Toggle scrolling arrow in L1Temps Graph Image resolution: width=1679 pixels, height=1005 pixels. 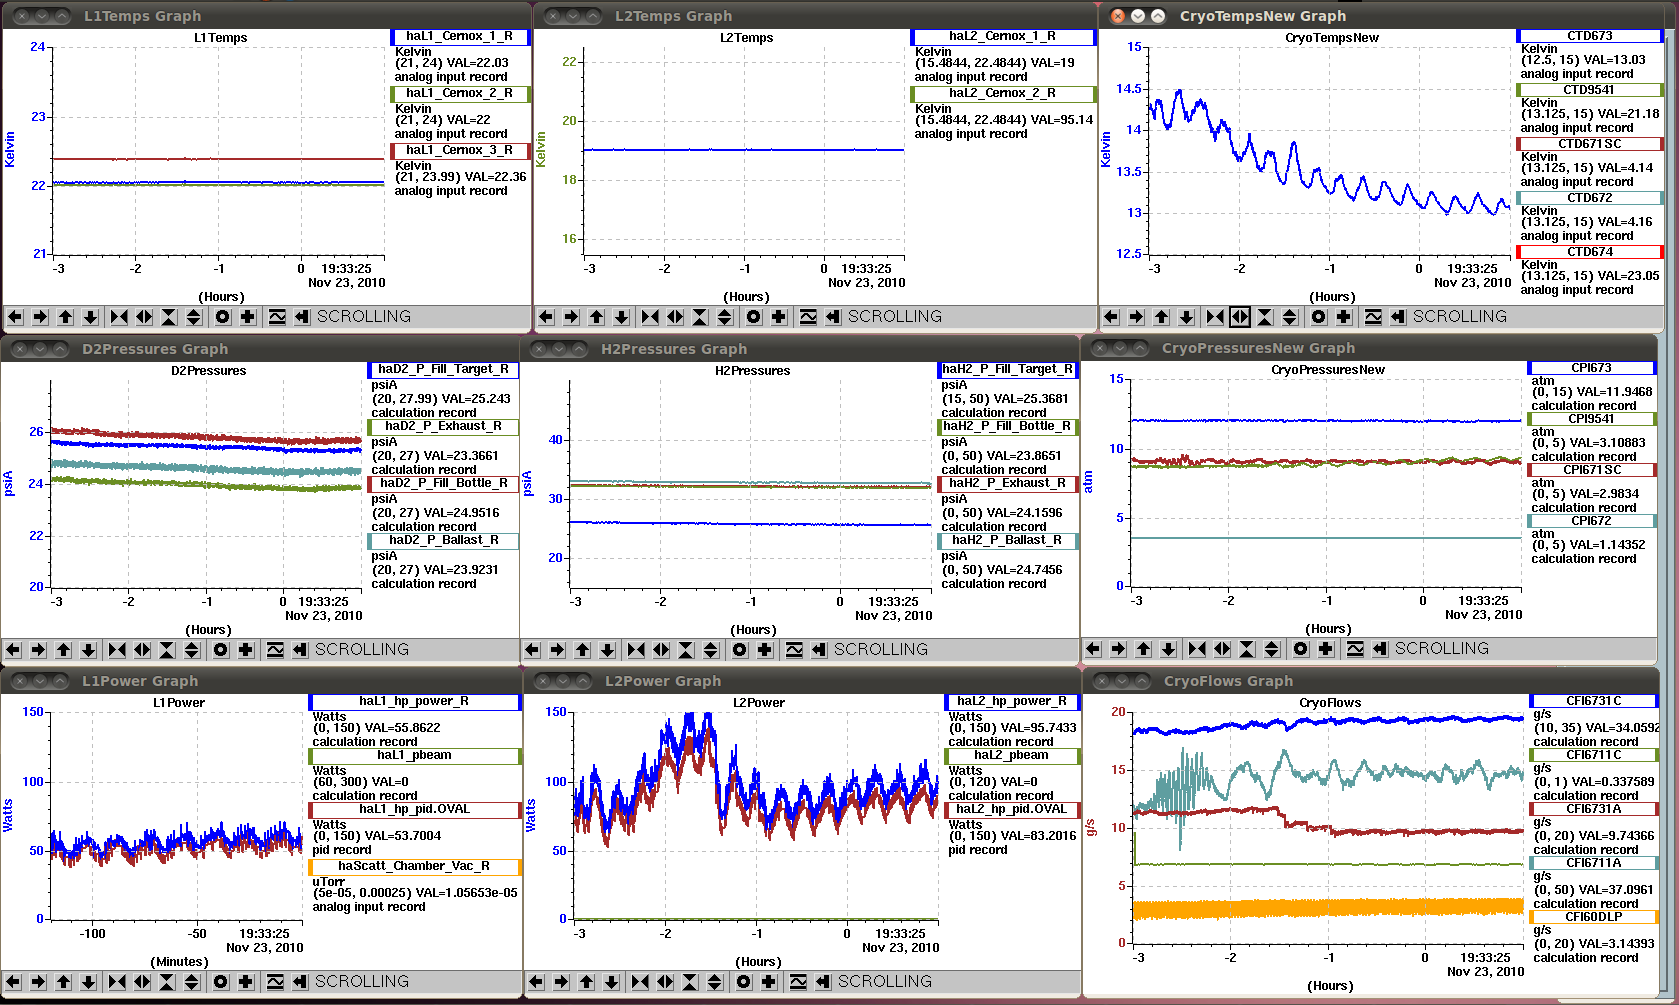pyautogui.click(x=302, y=317)
